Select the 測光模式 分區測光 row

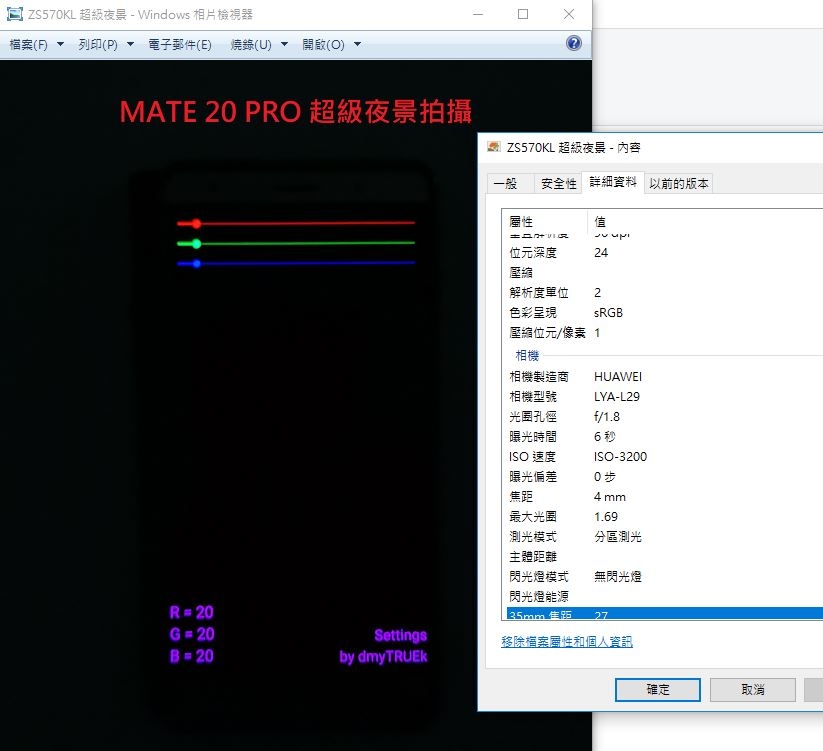coord(664,536)
